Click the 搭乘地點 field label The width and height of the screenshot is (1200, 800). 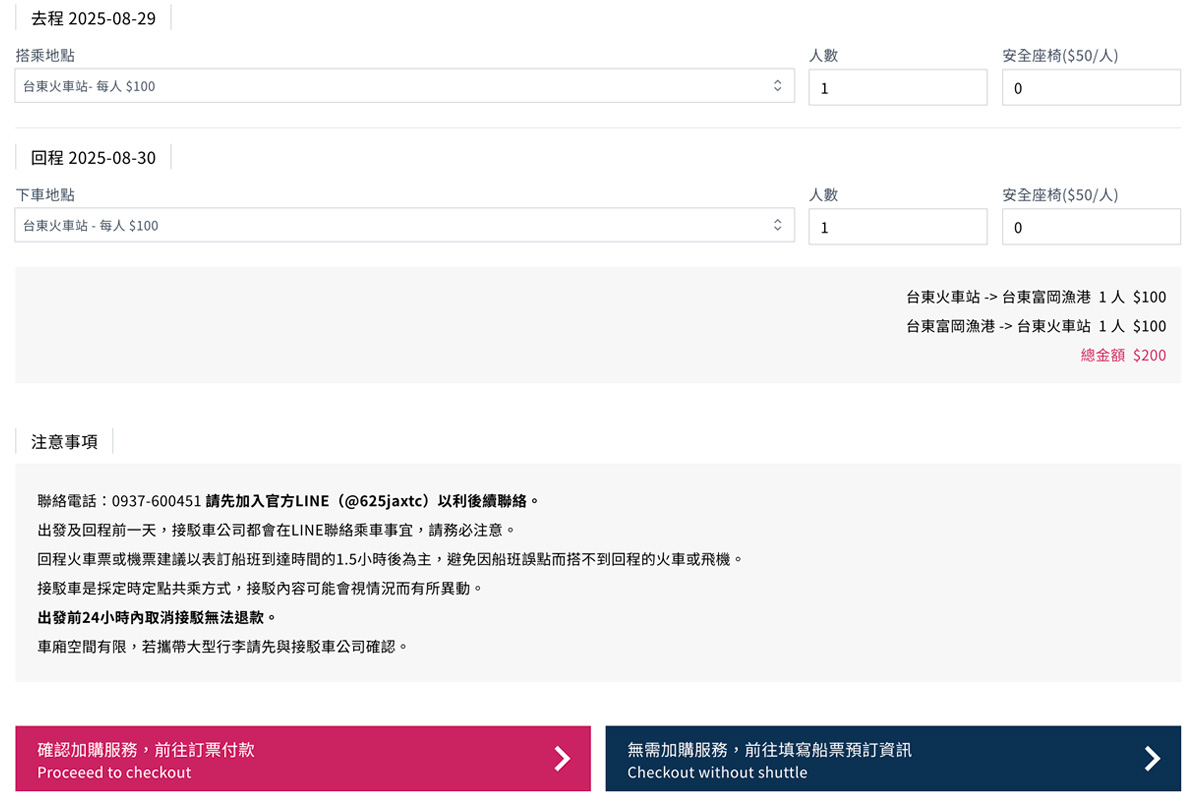tap(45, 56)
